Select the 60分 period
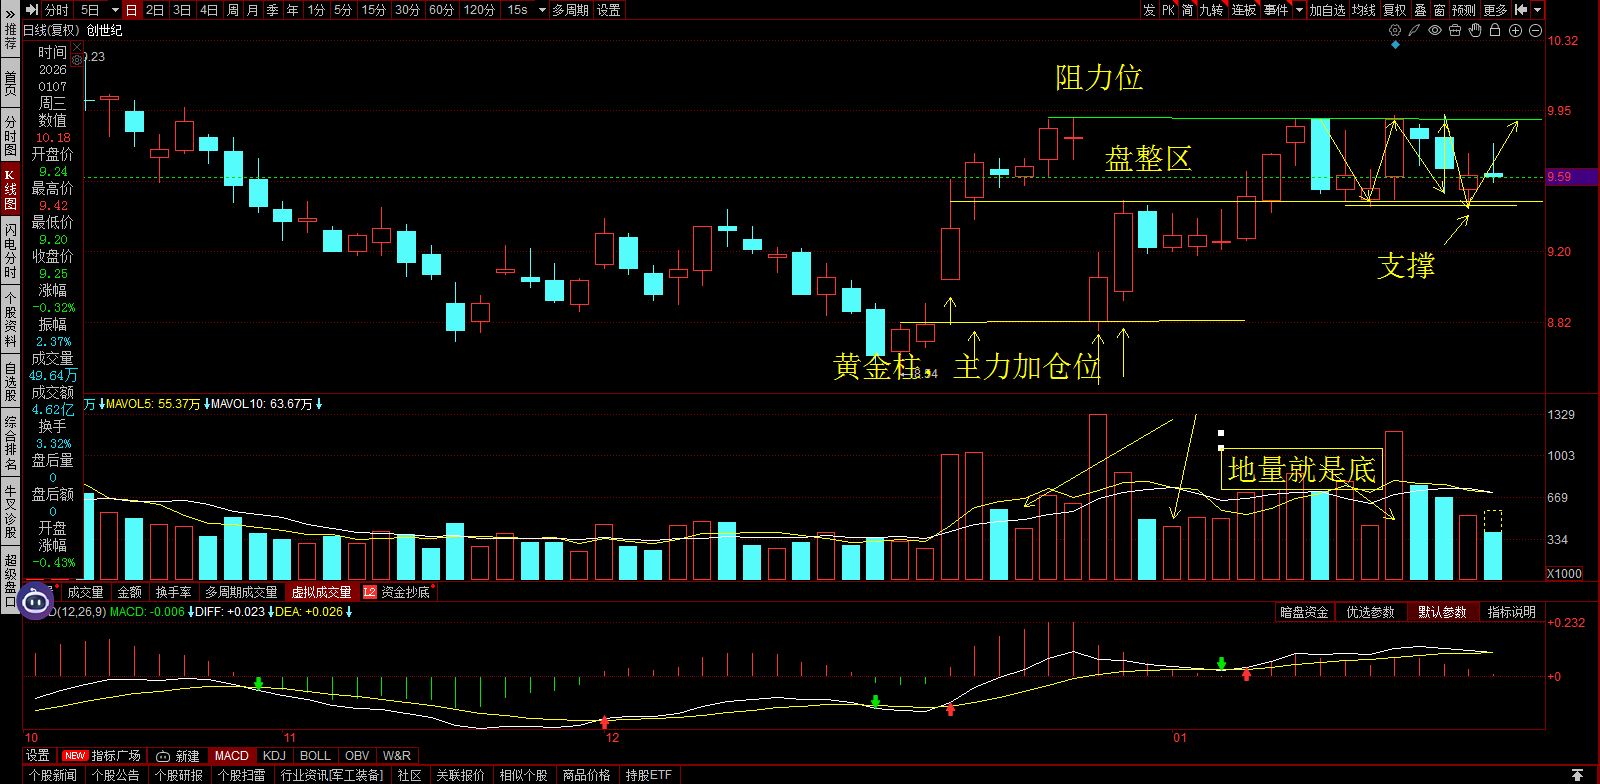Image resolution: width=1600 pixels, height=784 pixels. click(441, 10)
